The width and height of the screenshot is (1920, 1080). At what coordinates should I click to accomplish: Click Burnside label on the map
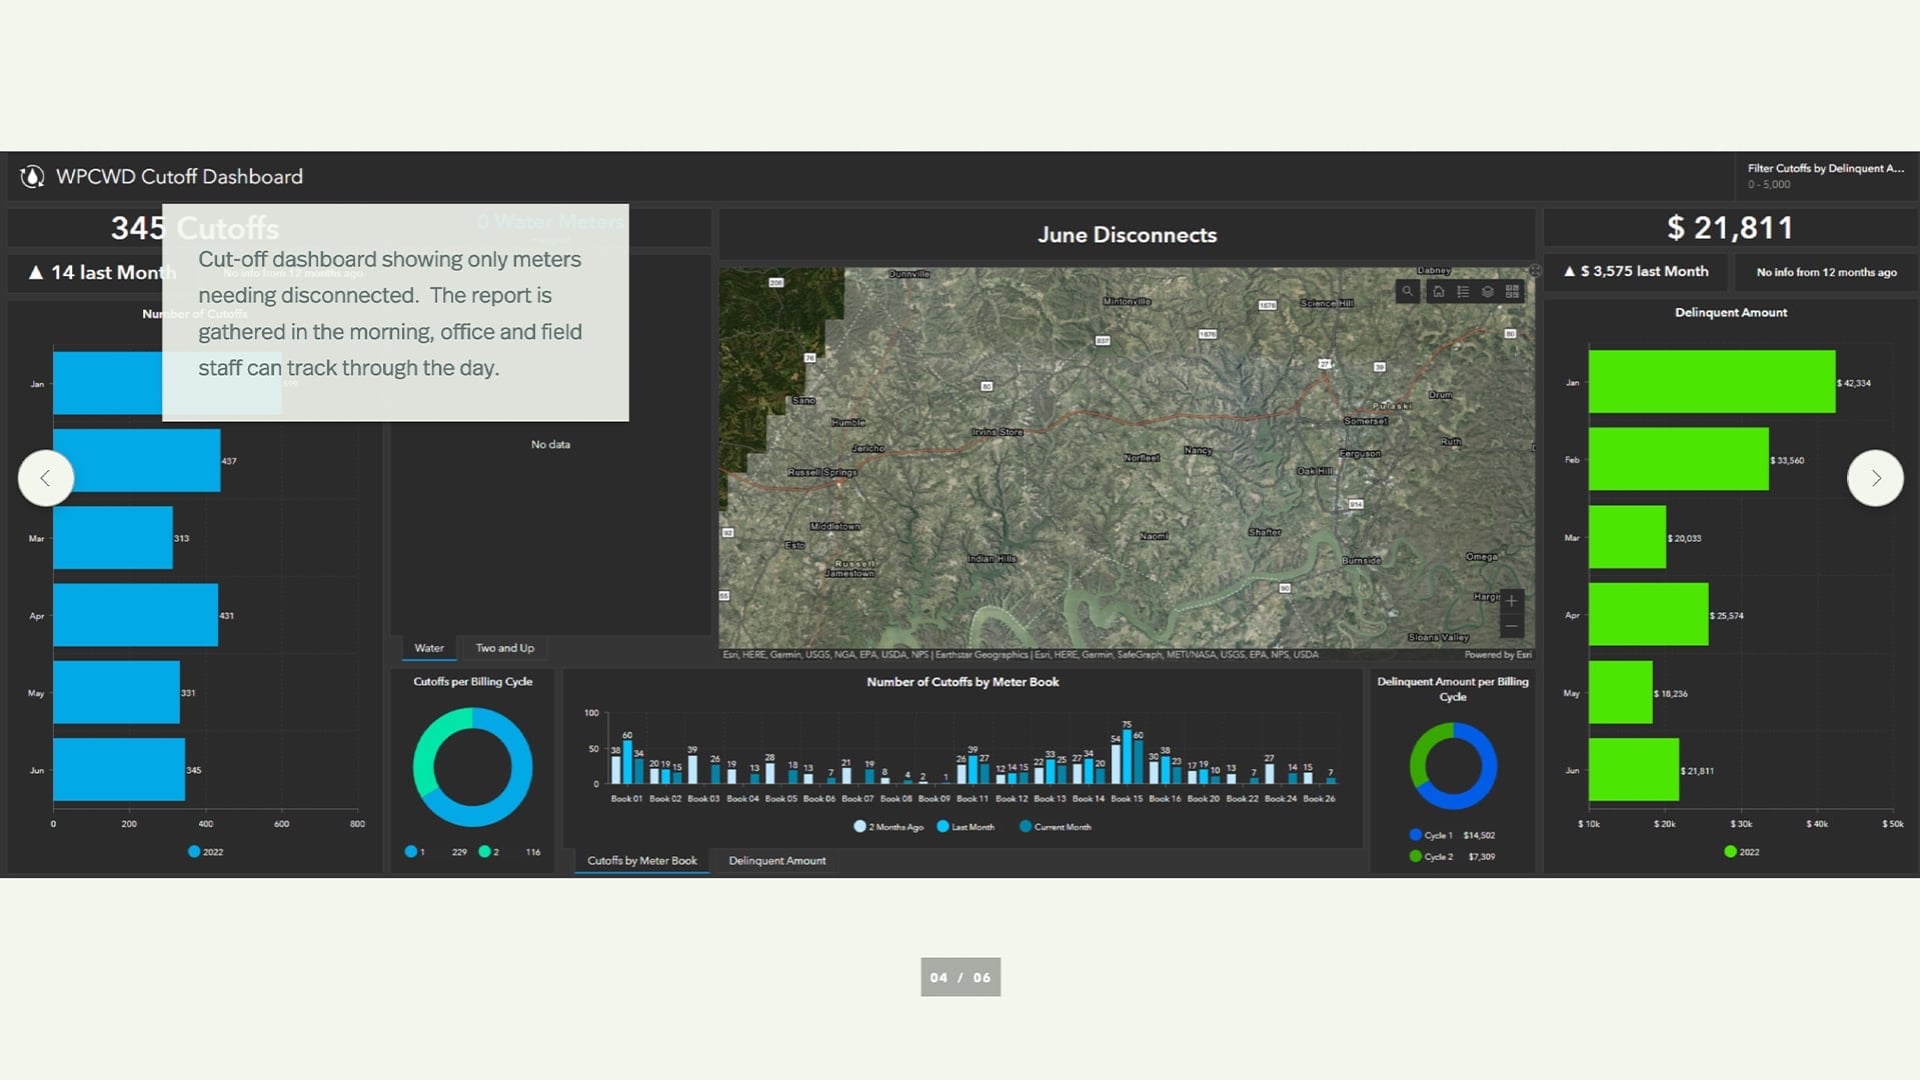pyautogui.click(x=1361, y=560)
